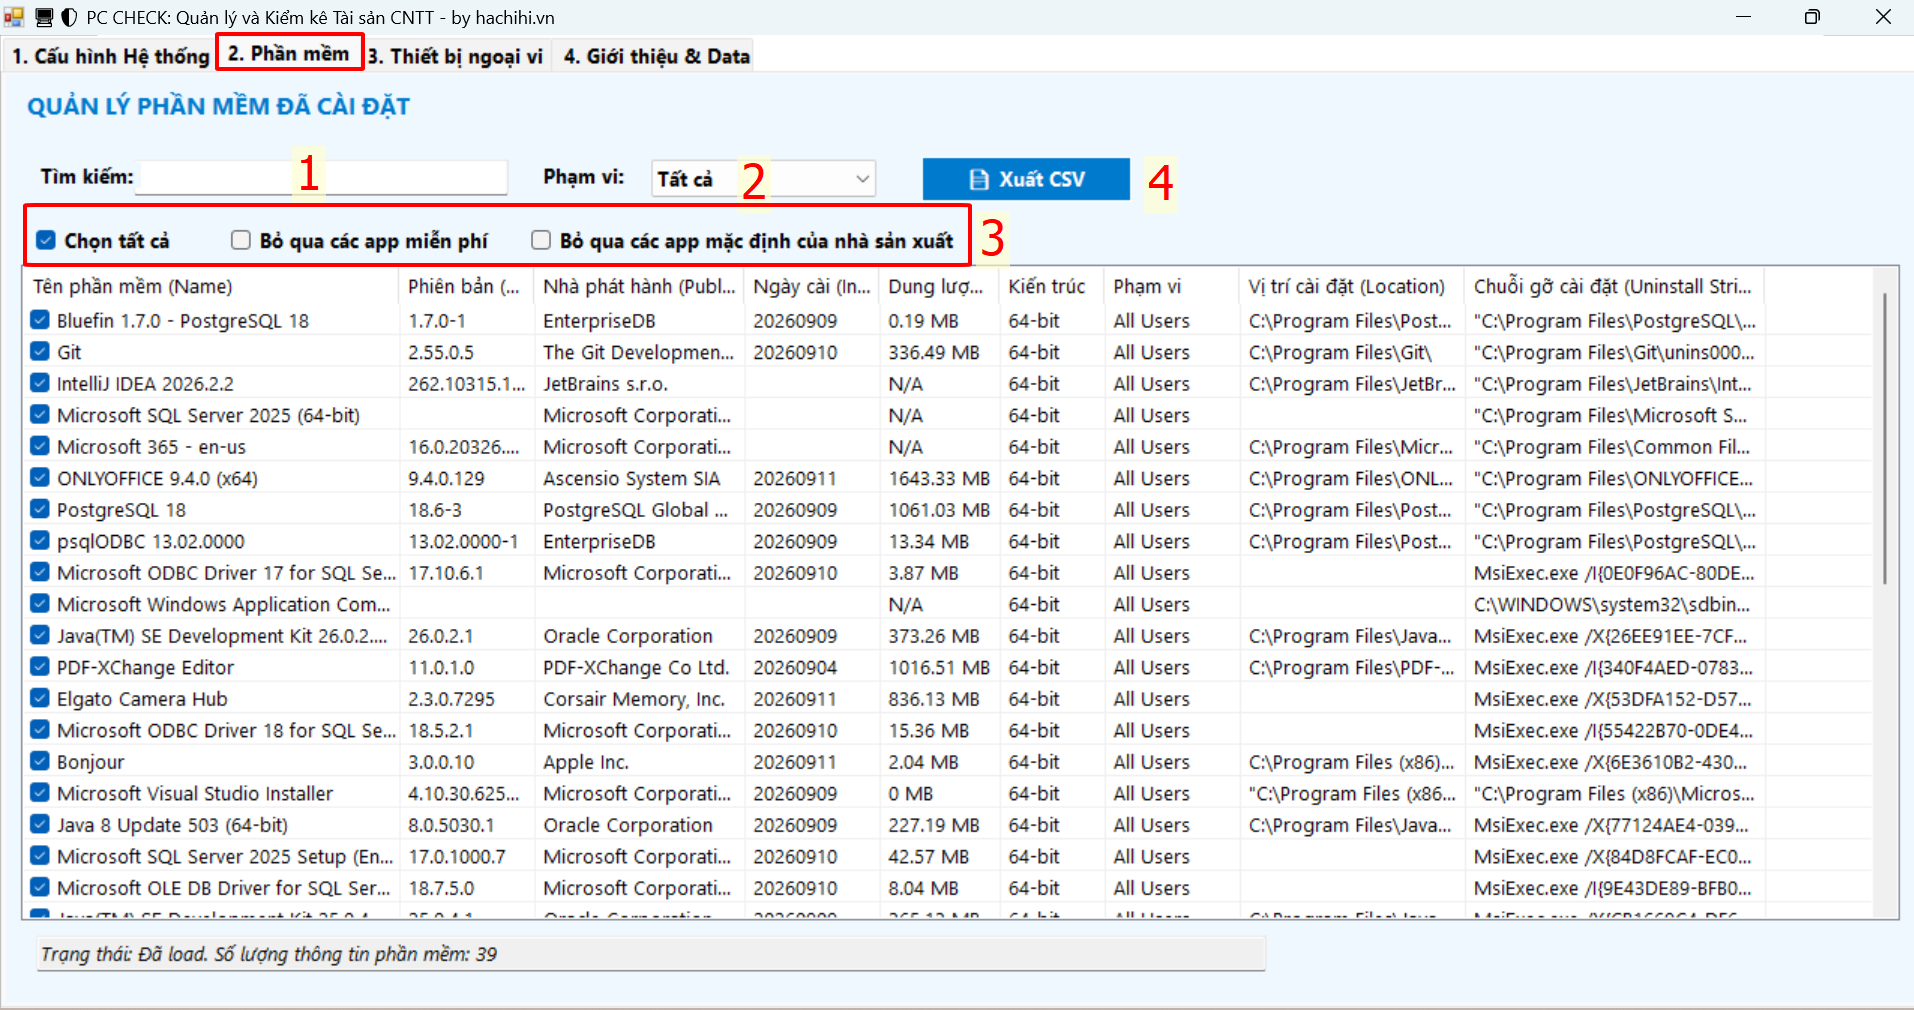Toggle Microsoft ODBC Driver 18 row checkbox
1914x1010 pixels.
point(40,730)
